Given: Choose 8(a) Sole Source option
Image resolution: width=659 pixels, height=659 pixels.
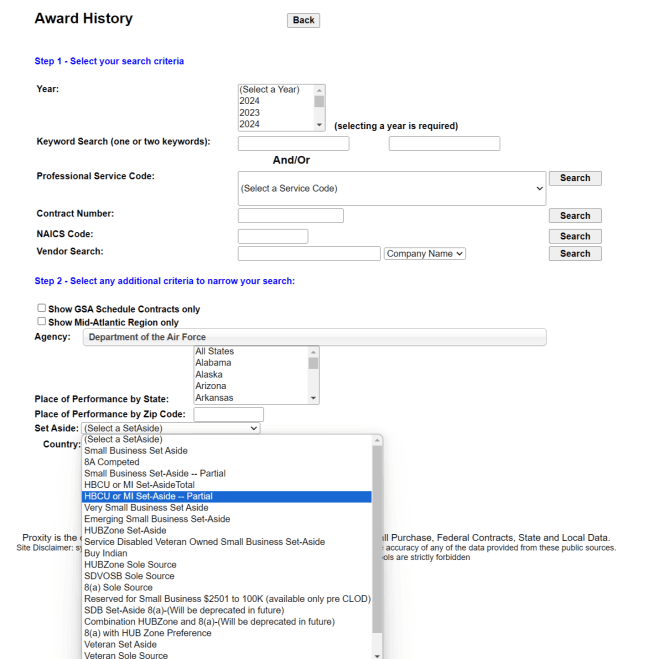Looking at the screenshot, I should (x=227, y=587).
